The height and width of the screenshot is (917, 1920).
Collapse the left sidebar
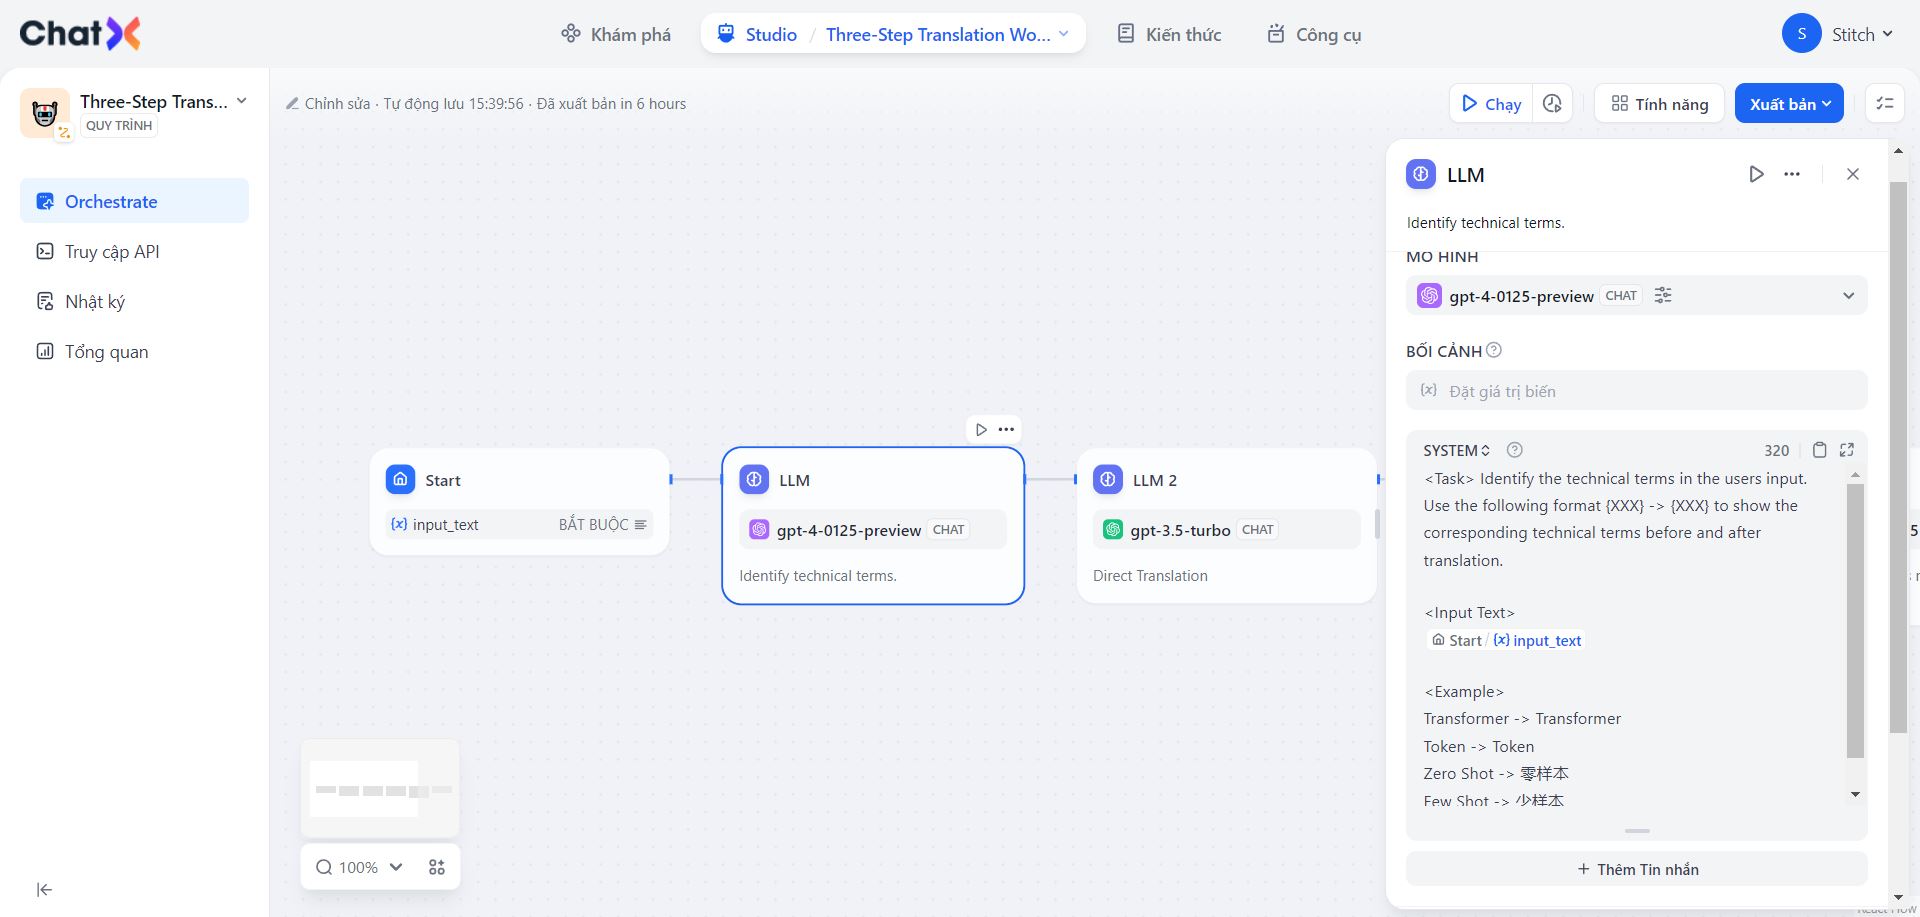[x=44, y=890]
